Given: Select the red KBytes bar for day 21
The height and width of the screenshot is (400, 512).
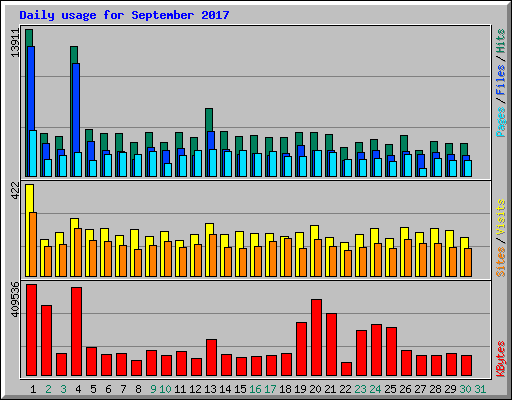Looking at the screenshot, I should click(331, 344).
